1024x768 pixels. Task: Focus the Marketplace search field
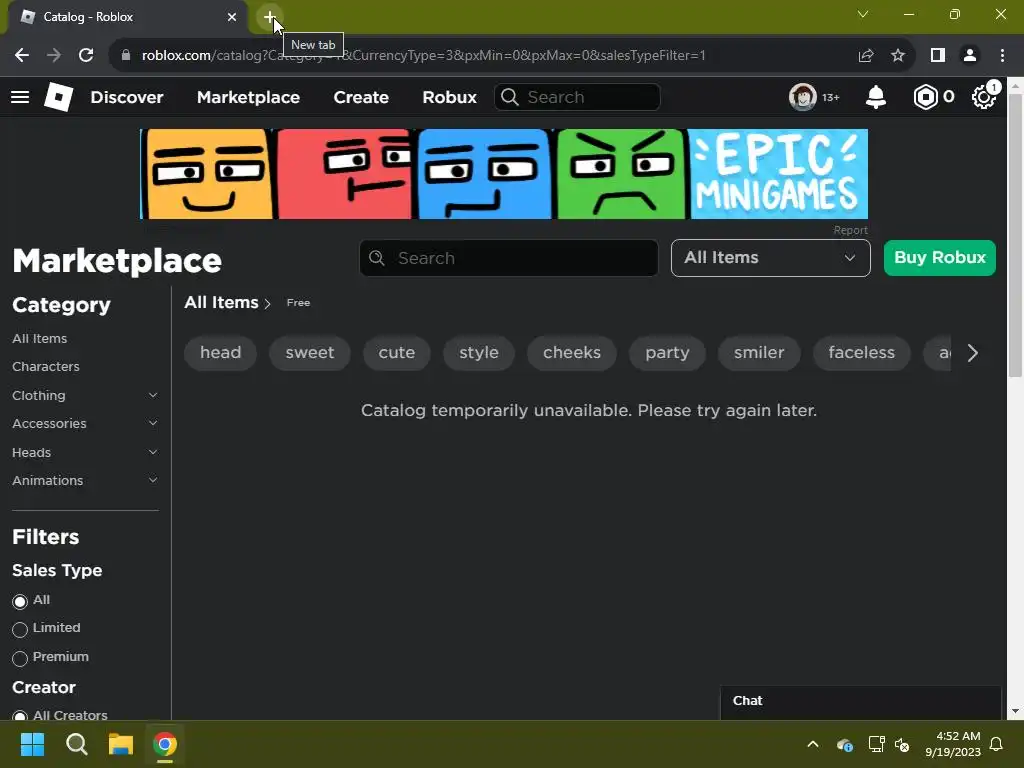pos(509,258)
